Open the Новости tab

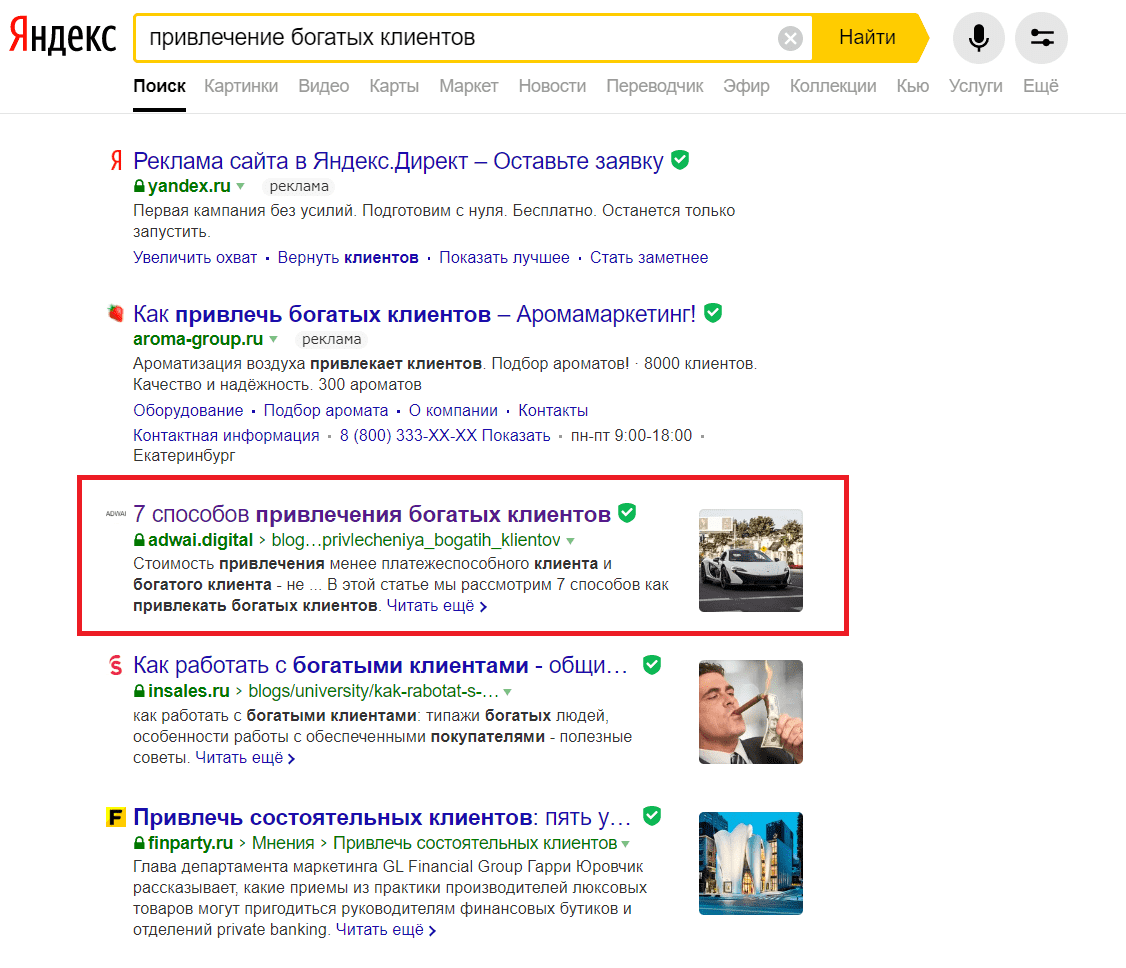tap(552, 86)
